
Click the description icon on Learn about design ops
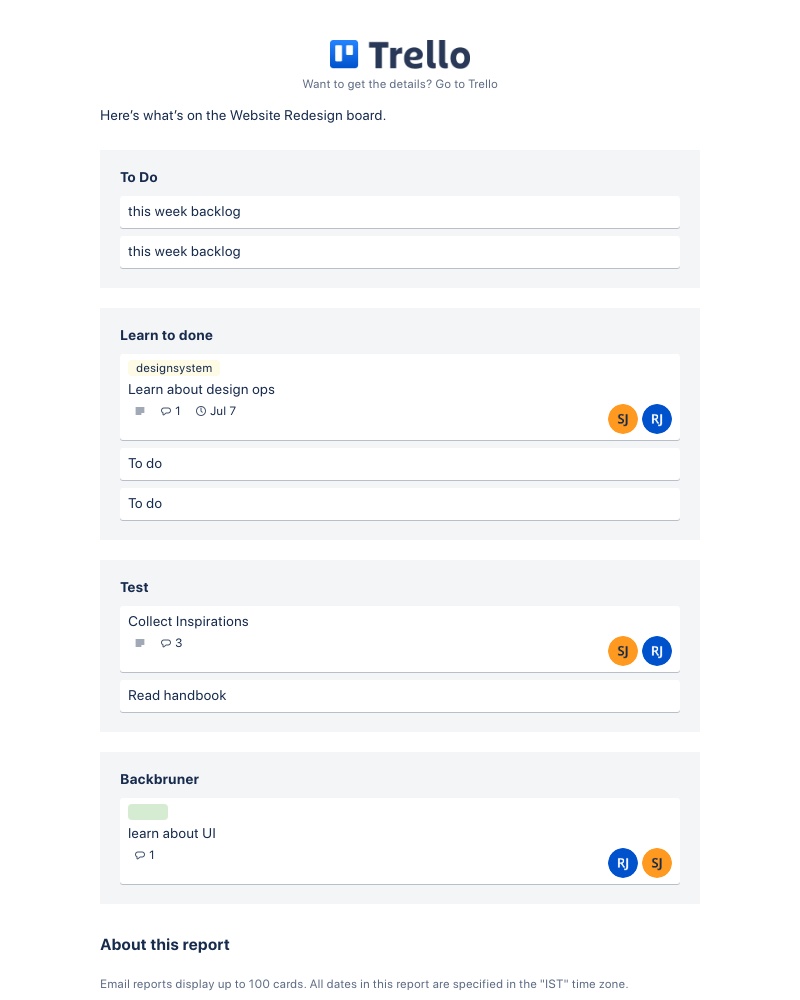[139, 411]
